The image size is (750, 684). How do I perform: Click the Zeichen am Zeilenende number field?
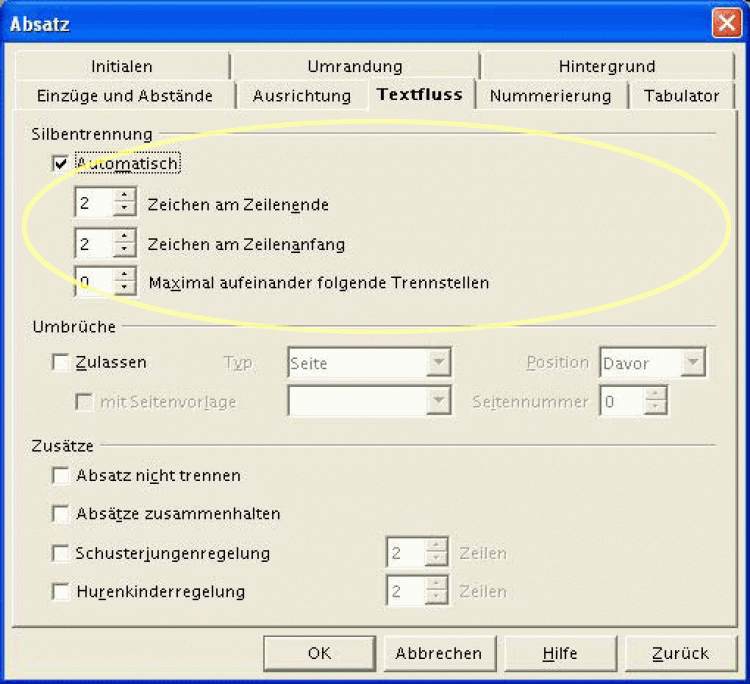coord(95,202)
